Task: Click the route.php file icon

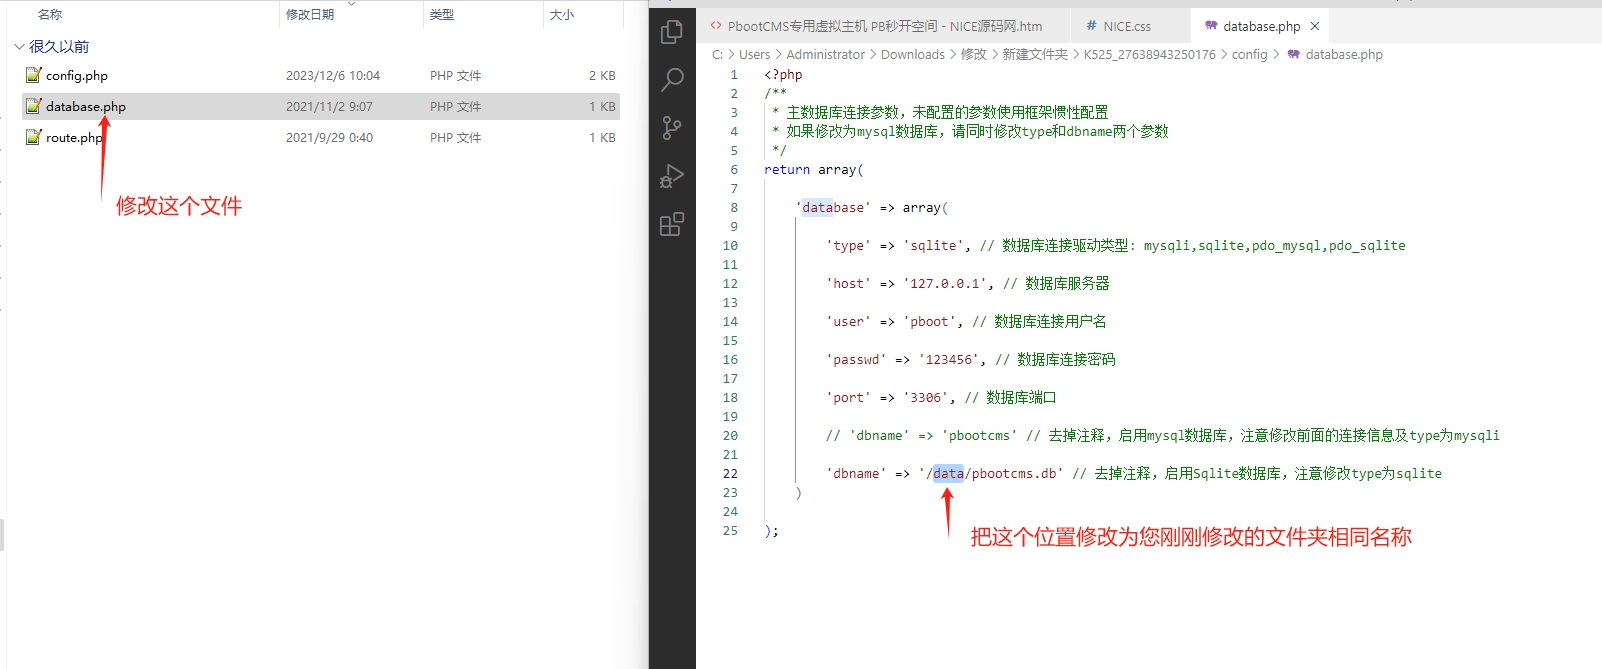Action: 34,137
